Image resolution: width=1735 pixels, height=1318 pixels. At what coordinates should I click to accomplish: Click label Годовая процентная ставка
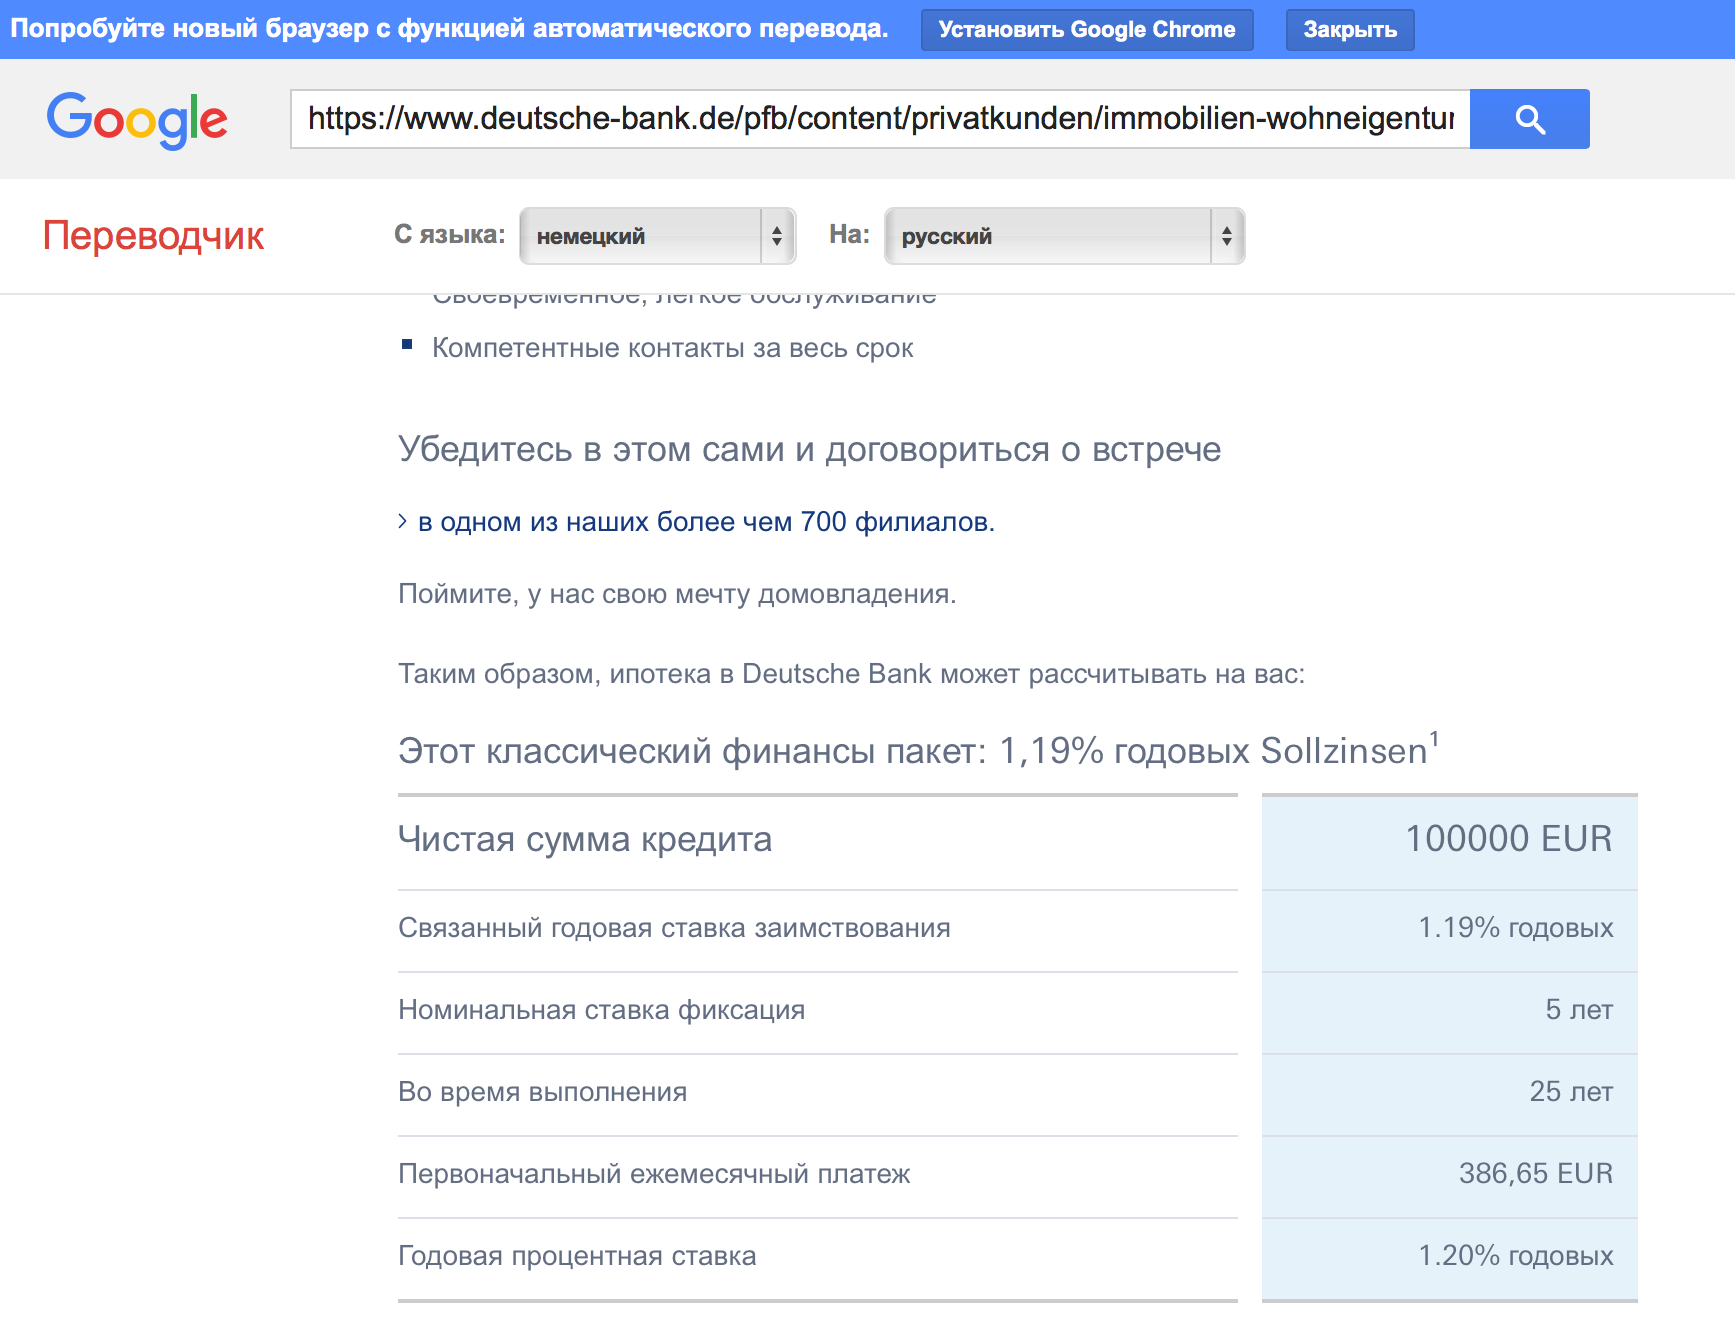[577, 1256]
